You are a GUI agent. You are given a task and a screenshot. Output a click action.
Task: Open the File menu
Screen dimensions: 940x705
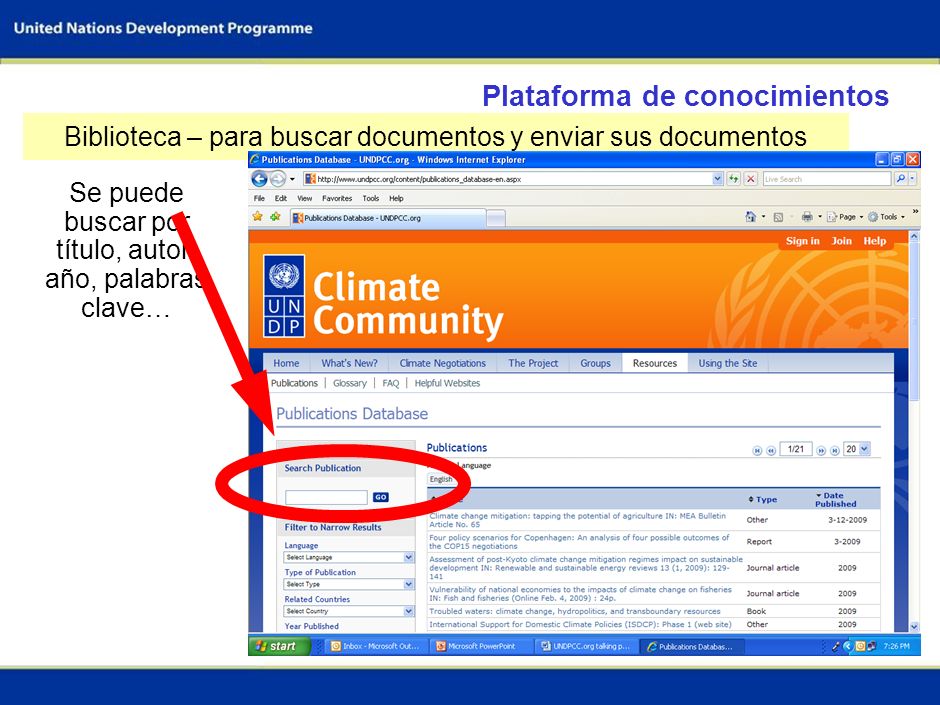point(259,198)
